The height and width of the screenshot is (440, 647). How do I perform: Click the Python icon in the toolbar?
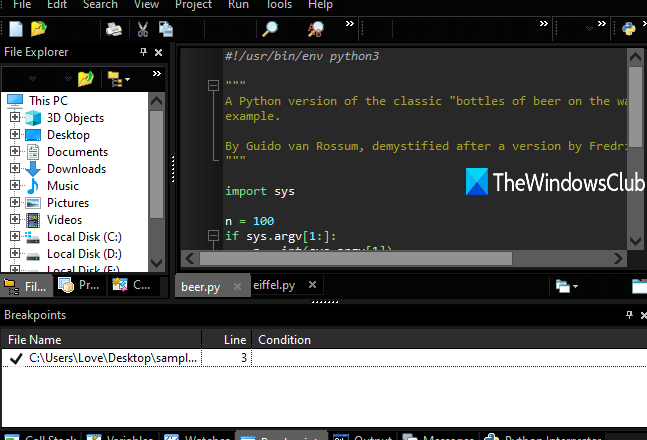tap(628, 29)
